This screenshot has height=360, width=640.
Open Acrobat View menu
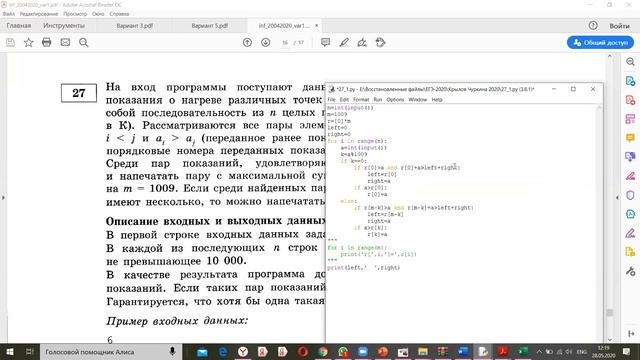(75, 14)
